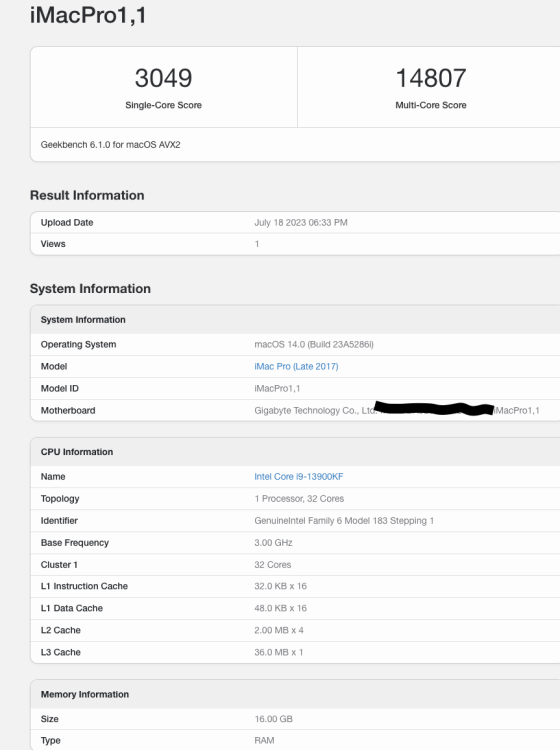Click the System Information section heading
Screen dimensions: 560x750
pos(90,288)
